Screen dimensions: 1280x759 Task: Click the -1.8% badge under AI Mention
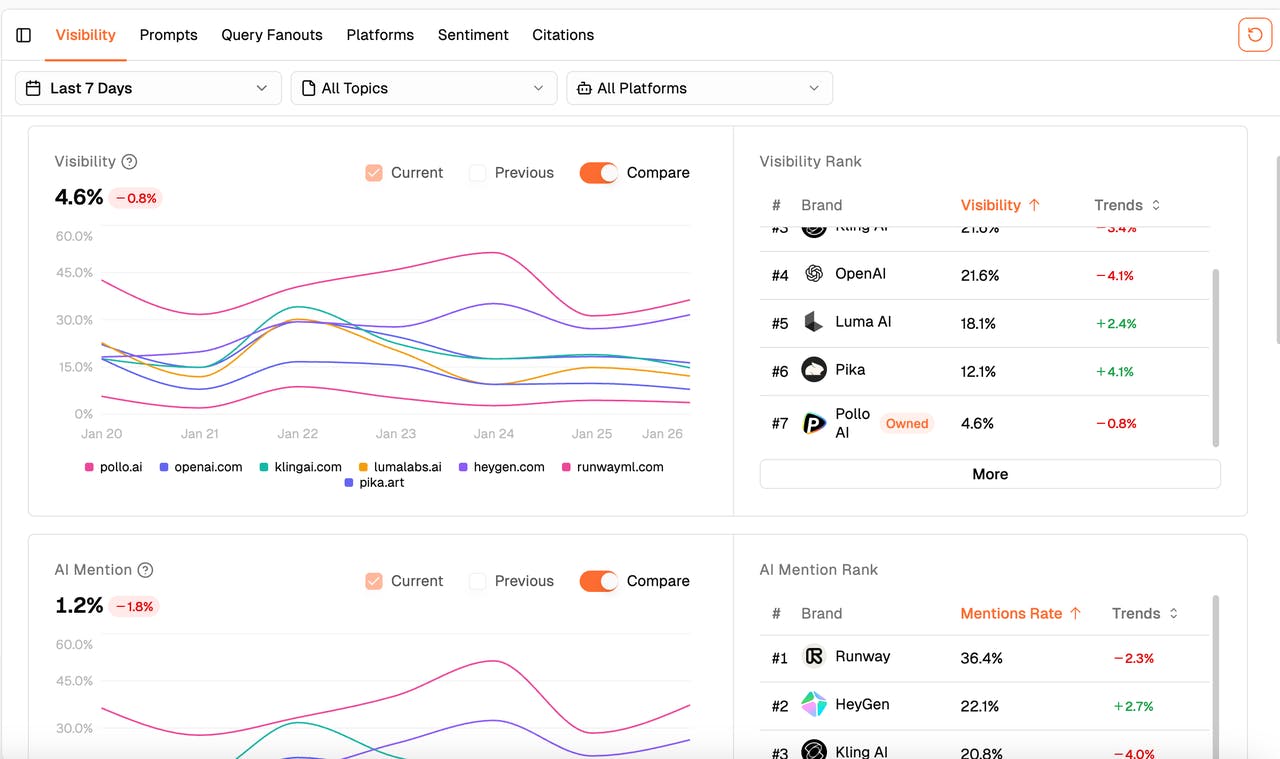point(134,606)
